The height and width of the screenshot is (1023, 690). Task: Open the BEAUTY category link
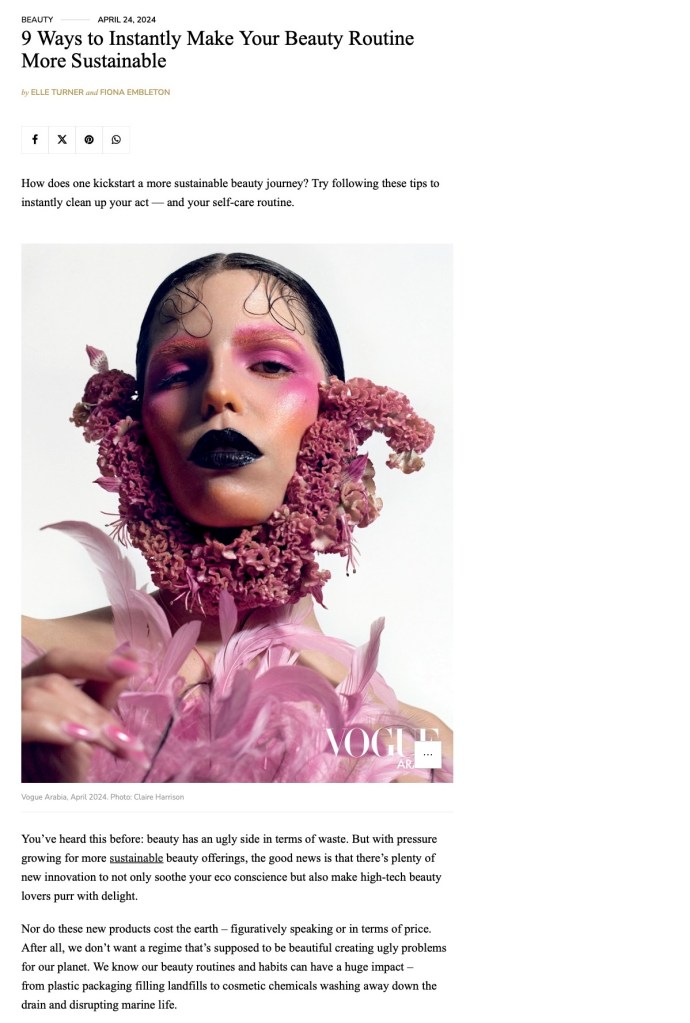click(37, 20)
